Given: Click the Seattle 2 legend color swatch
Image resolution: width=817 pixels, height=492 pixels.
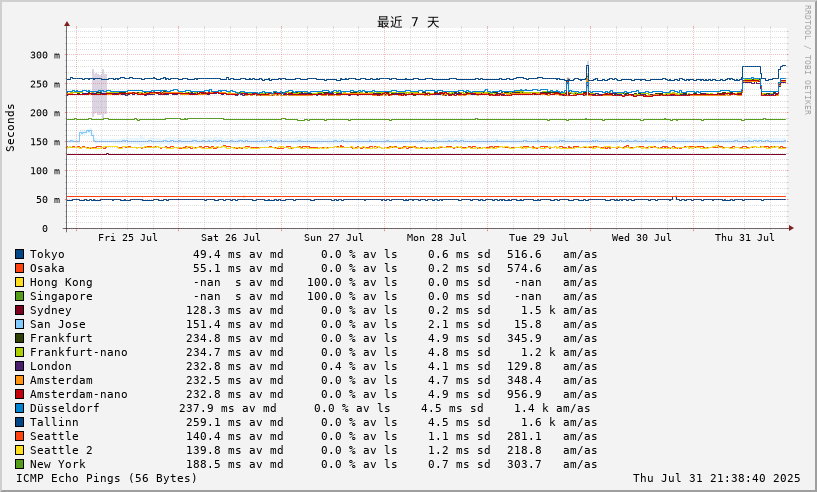Looking at the screenshot, I should (19, 451).
